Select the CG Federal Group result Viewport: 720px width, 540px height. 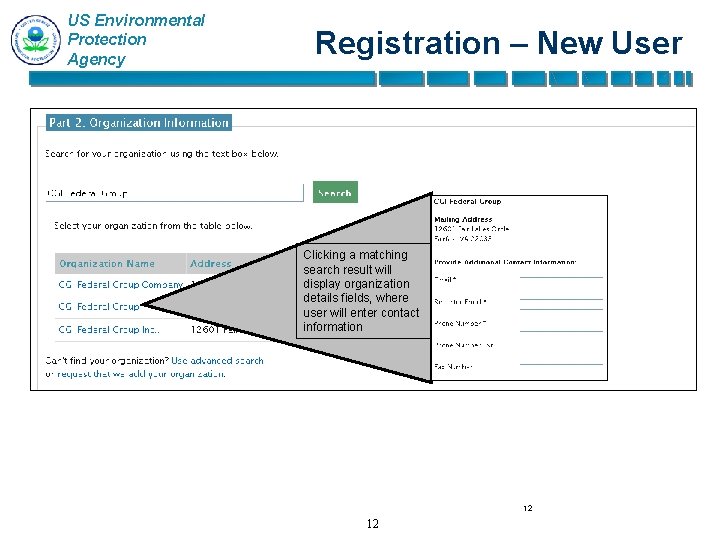point(99,306)
